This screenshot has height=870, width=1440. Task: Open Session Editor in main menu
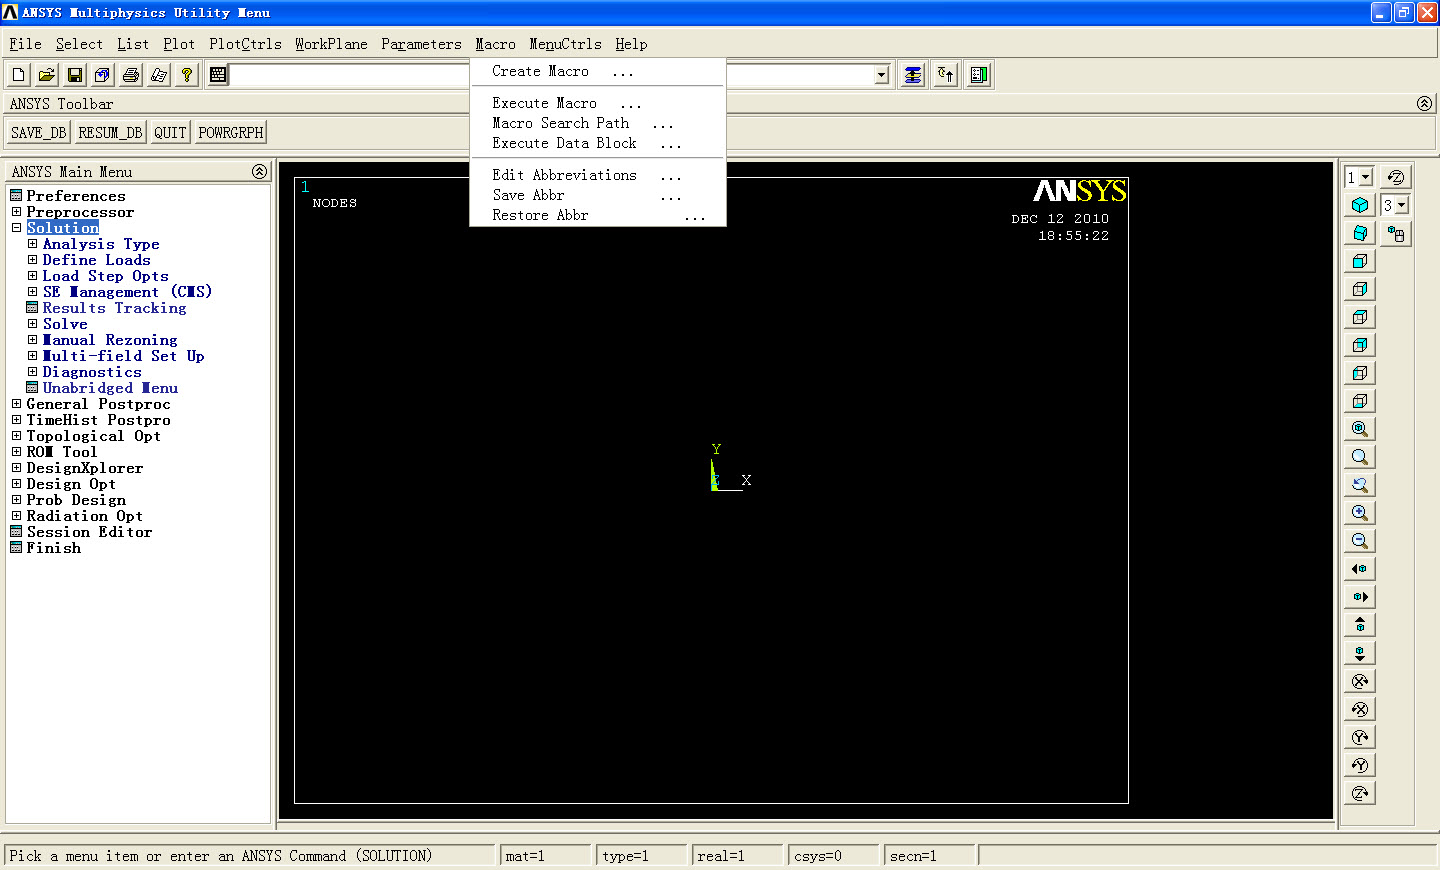[89, 532]
